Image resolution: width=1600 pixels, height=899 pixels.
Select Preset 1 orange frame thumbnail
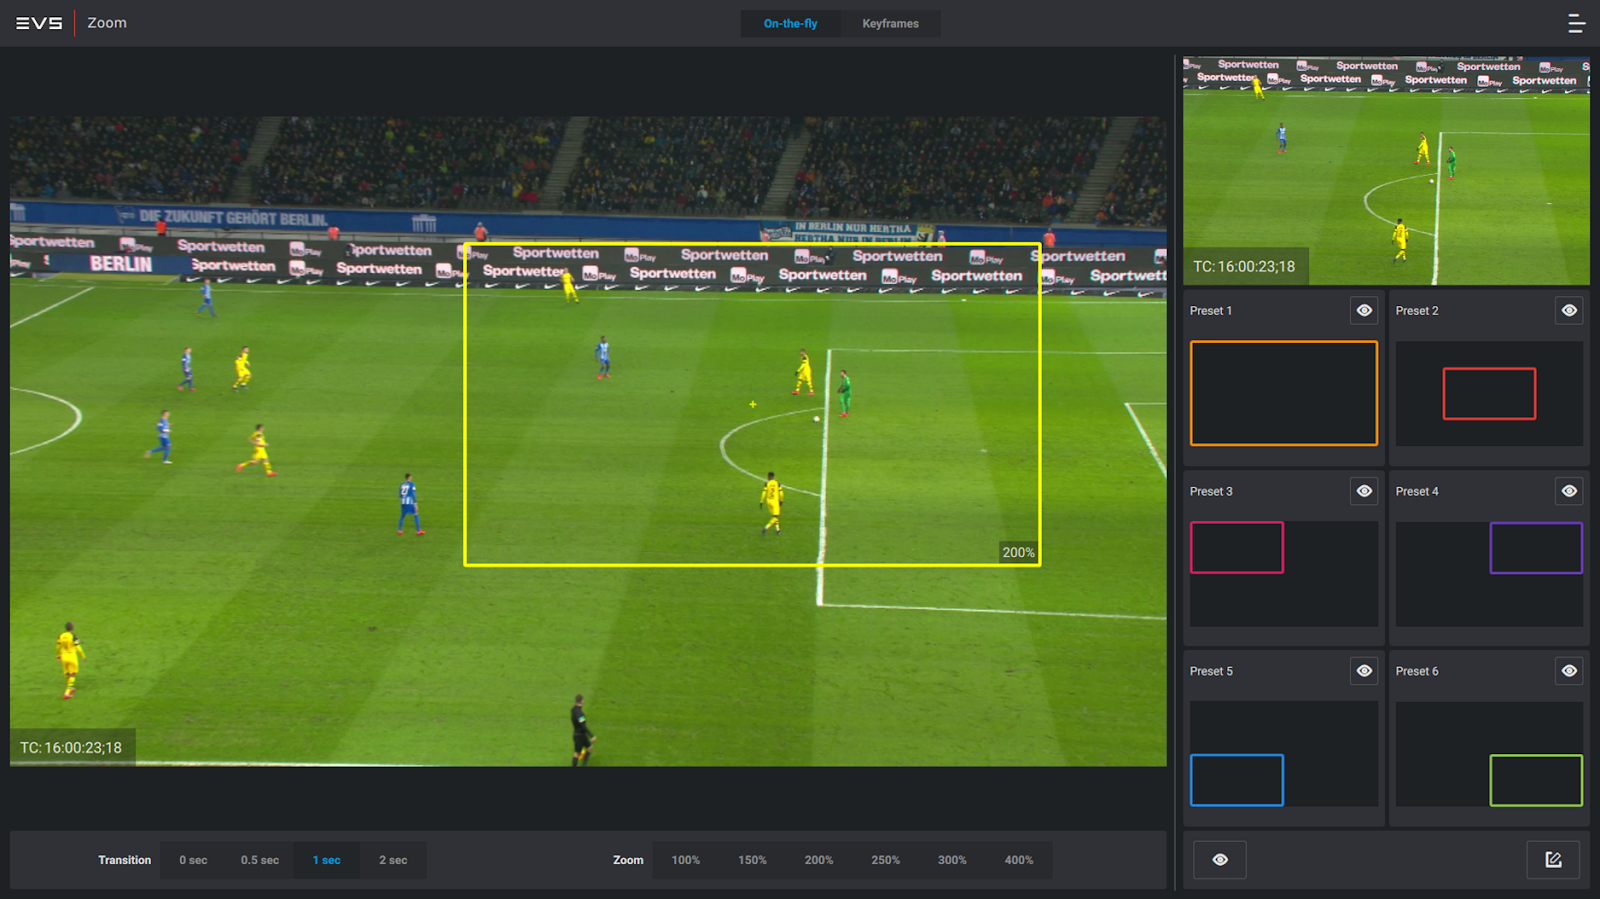coord(1284,393)
